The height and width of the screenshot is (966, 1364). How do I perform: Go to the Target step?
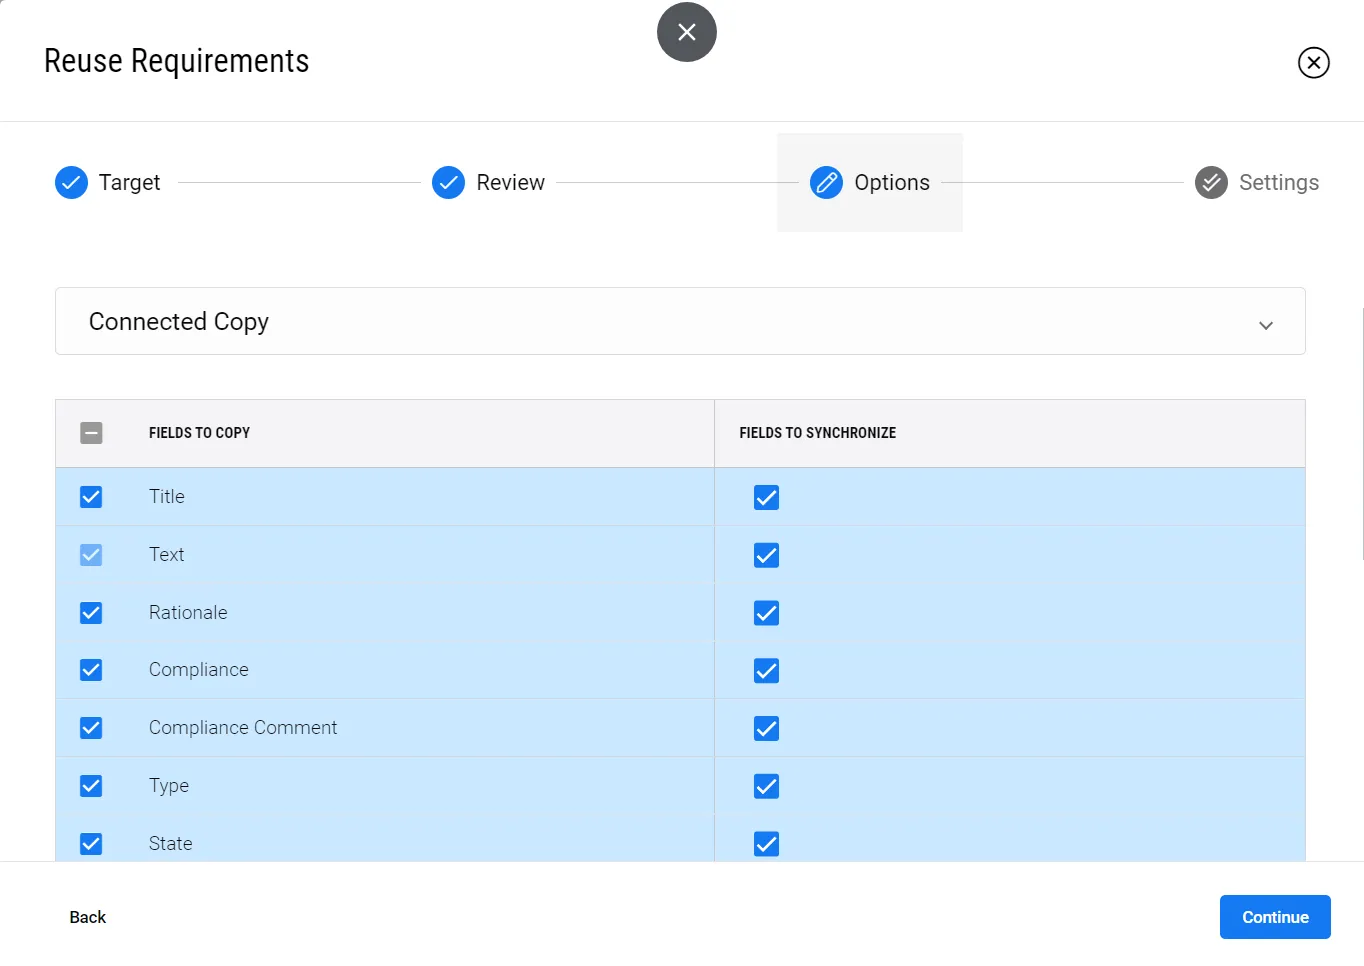[x=129, y=183]
